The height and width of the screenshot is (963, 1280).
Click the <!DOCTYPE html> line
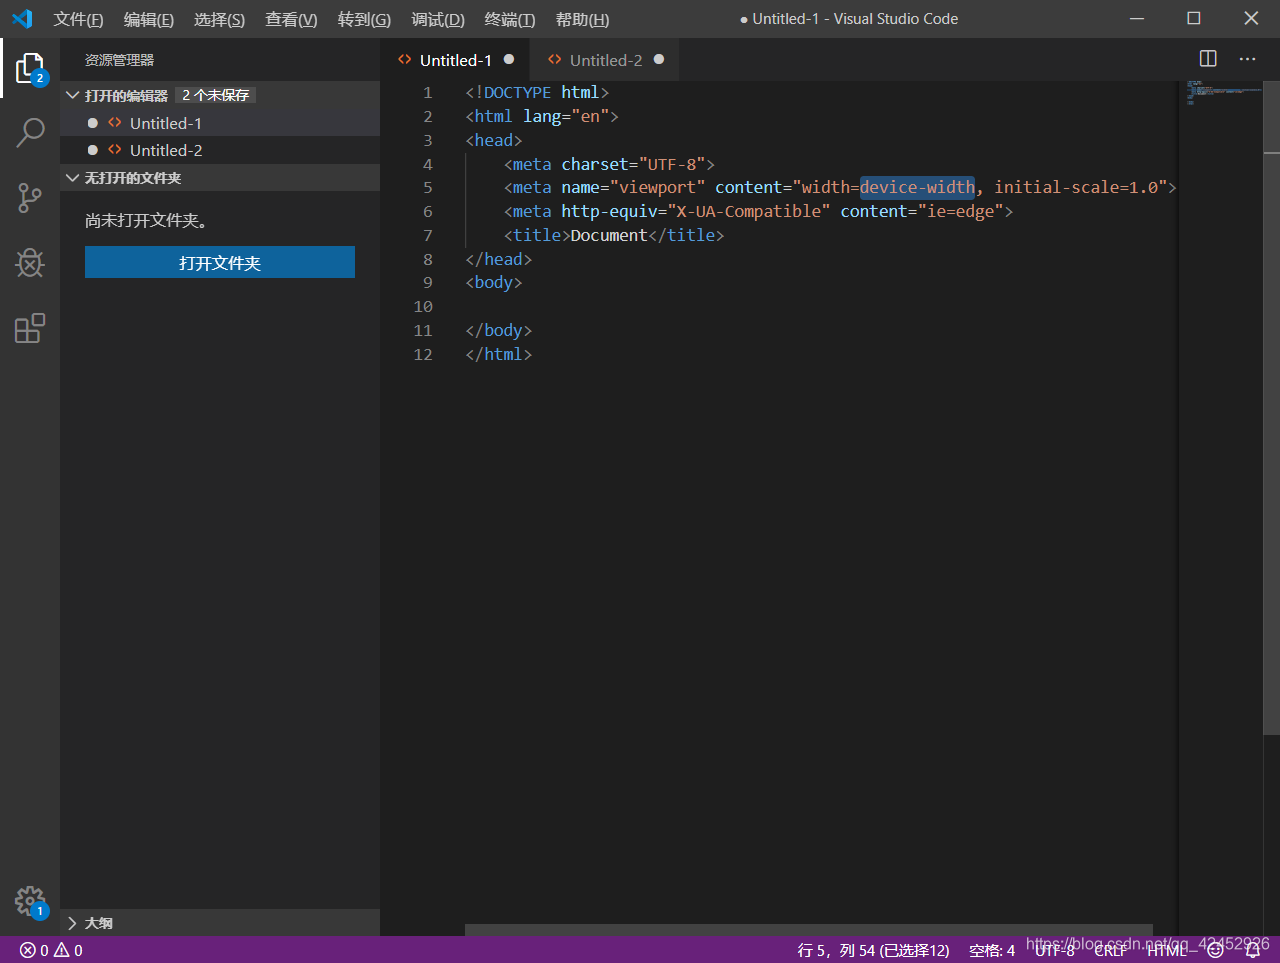[x=537, y=92]
